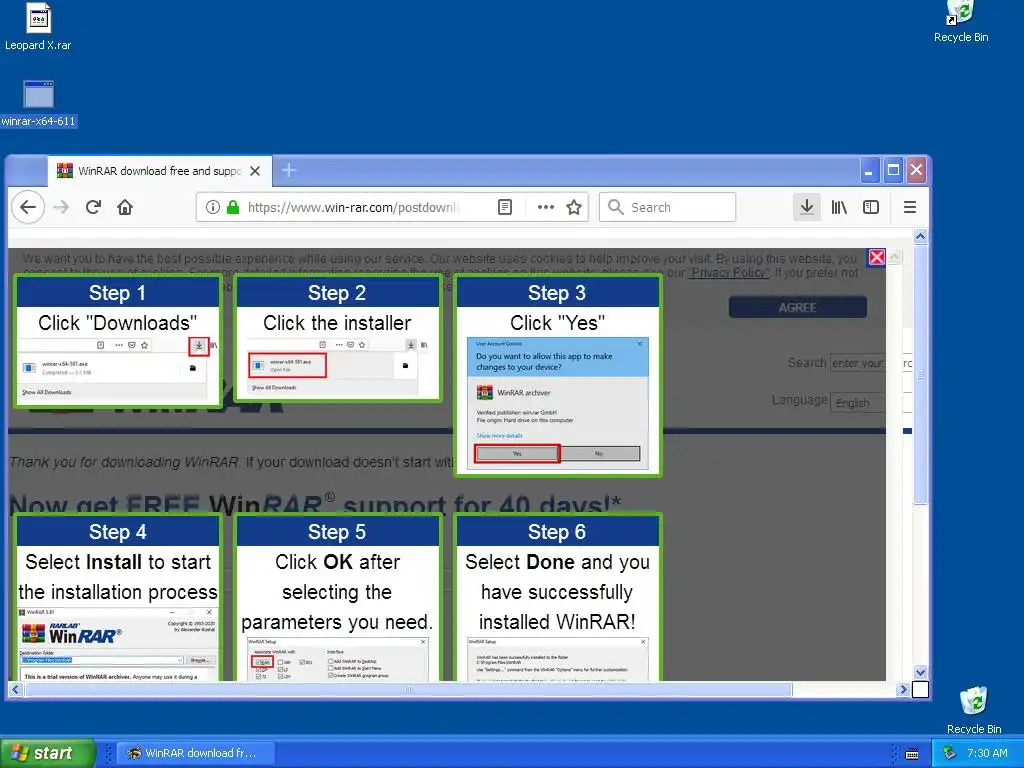Go back with the browser back arrow
The width and height of the screenshot is (1024, 768).
[x=28, y=208]
